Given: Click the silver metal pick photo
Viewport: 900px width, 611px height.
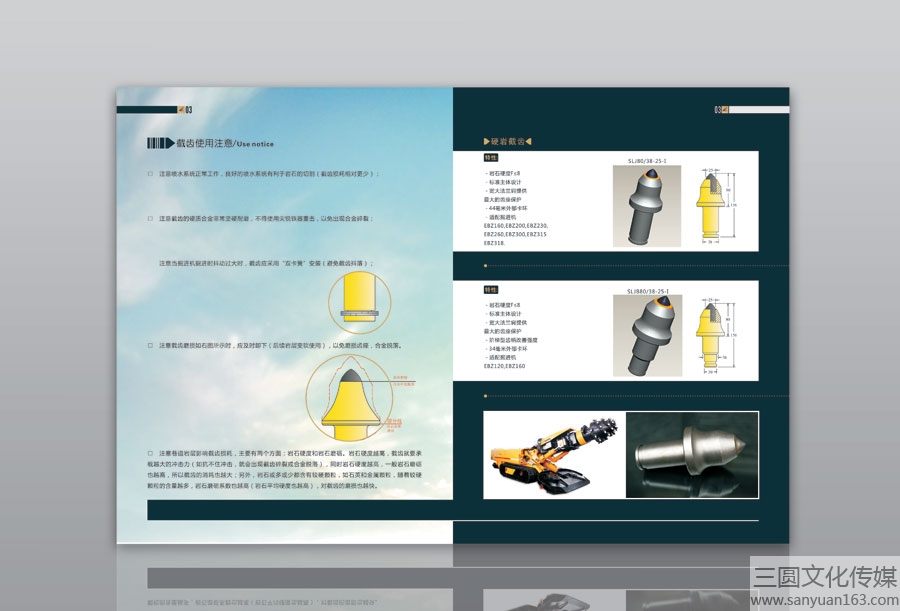Looking at the screenshot, I should tap(691, 455).
